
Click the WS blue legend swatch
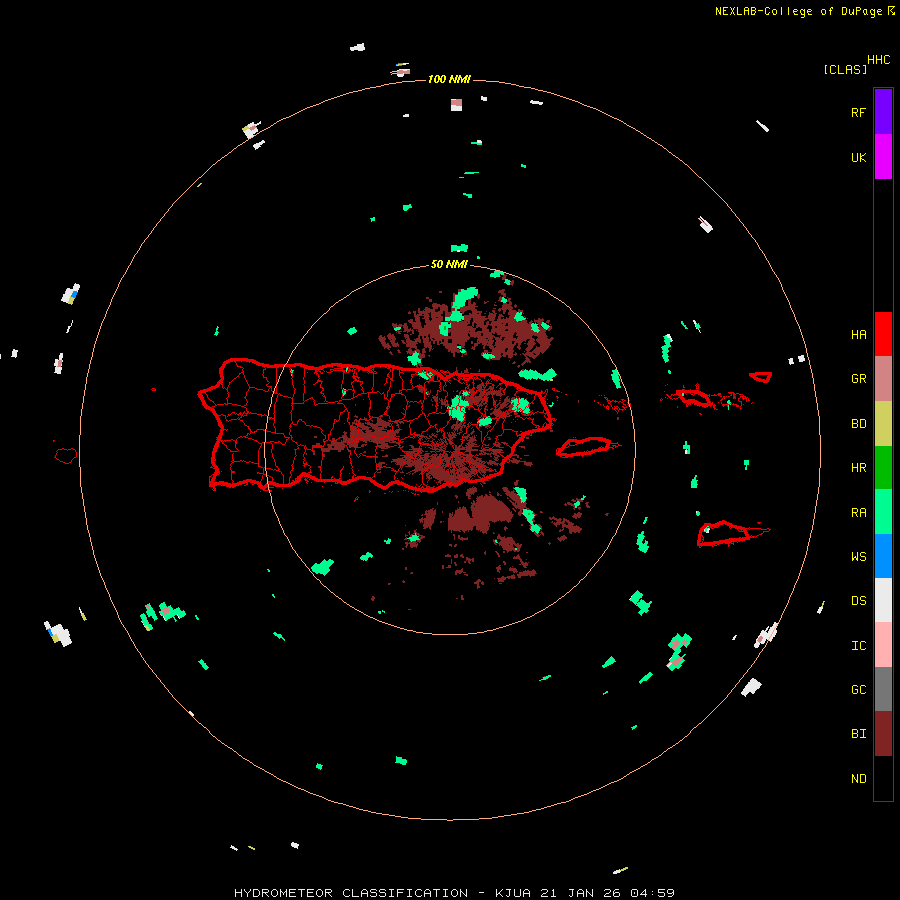coord(883,556)
